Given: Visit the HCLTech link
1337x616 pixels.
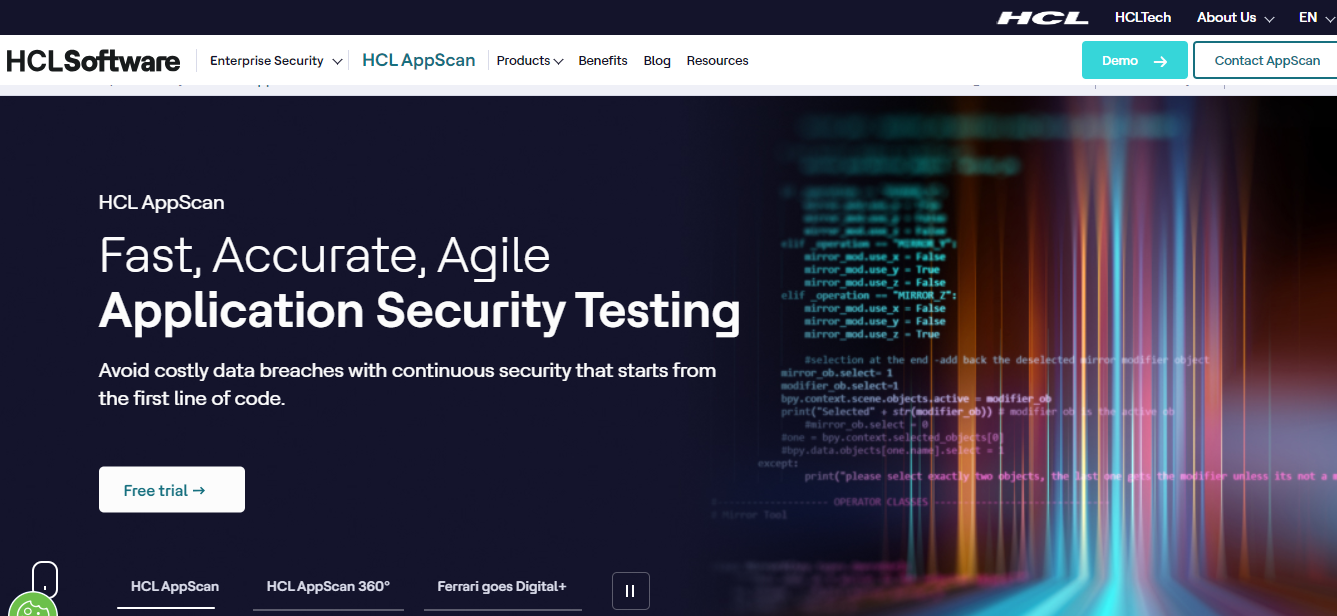Looking at the screenshot, I should tap(1143, 18).
